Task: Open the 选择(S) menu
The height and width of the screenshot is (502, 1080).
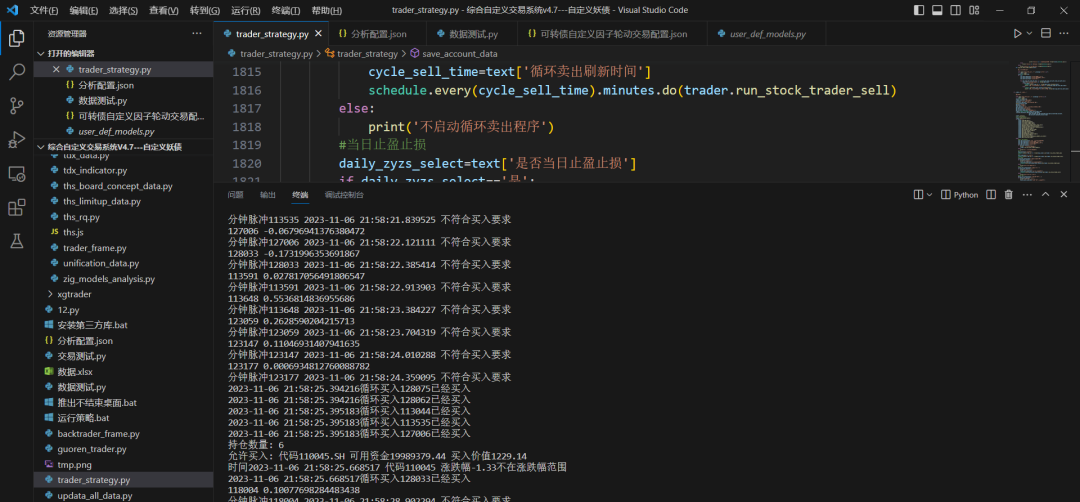Action: 123,10
